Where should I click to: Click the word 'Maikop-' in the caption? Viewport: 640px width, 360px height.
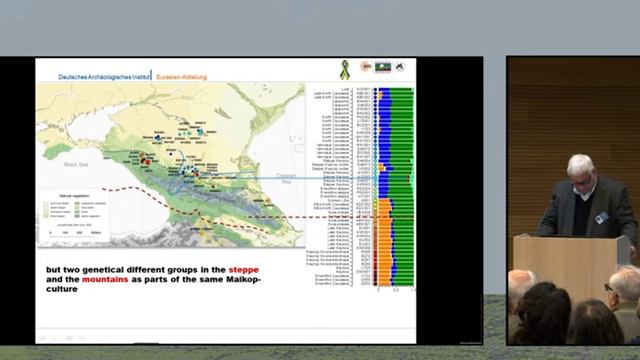[x=243, y=279]
